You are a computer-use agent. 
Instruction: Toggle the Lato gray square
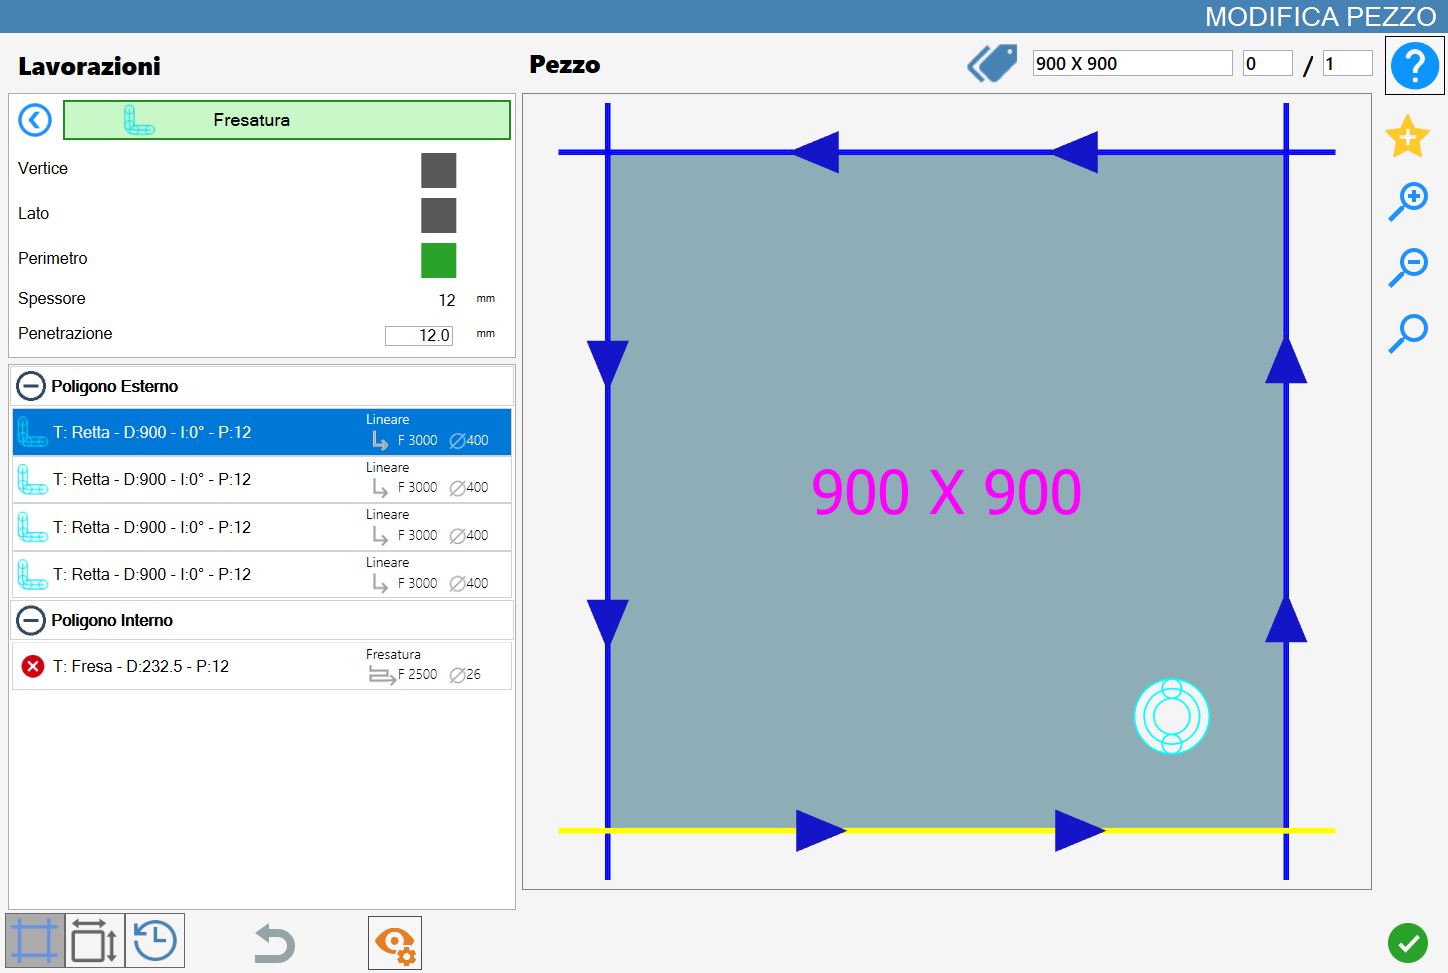pyautogui.click(x=438, y=215)
